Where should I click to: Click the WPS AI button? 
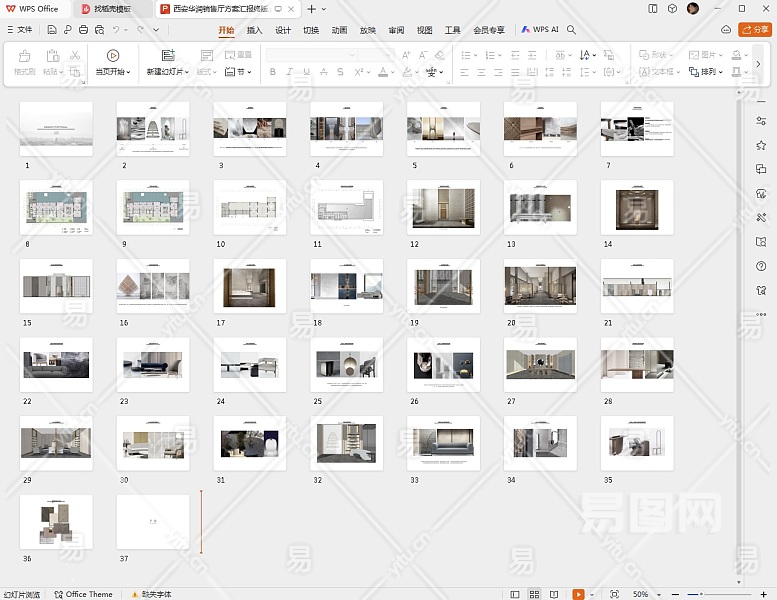539,30
